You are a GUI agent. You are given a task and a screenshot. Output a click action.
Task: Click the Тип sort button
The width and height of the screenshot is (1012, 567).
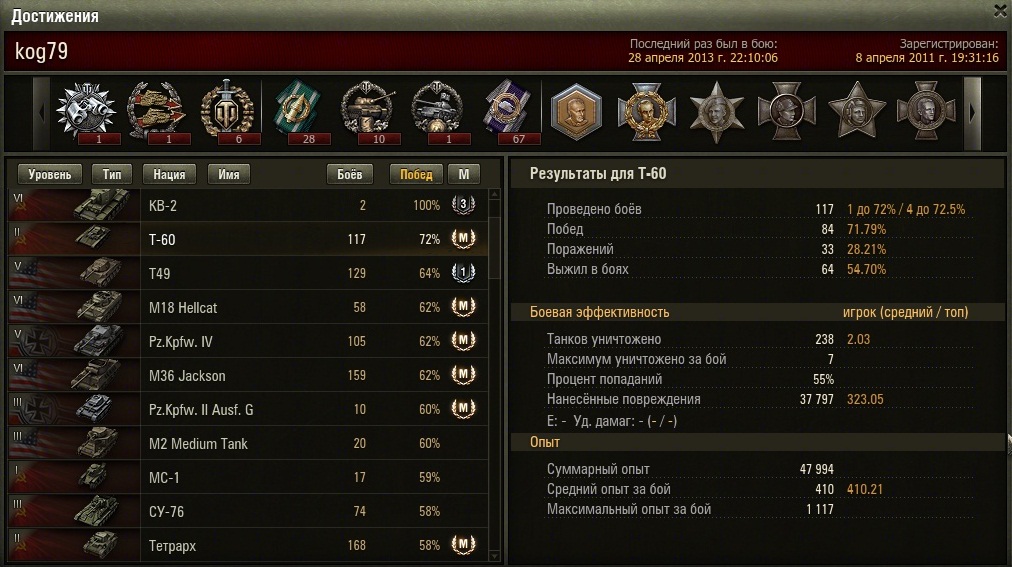click(x=112, y=174)
